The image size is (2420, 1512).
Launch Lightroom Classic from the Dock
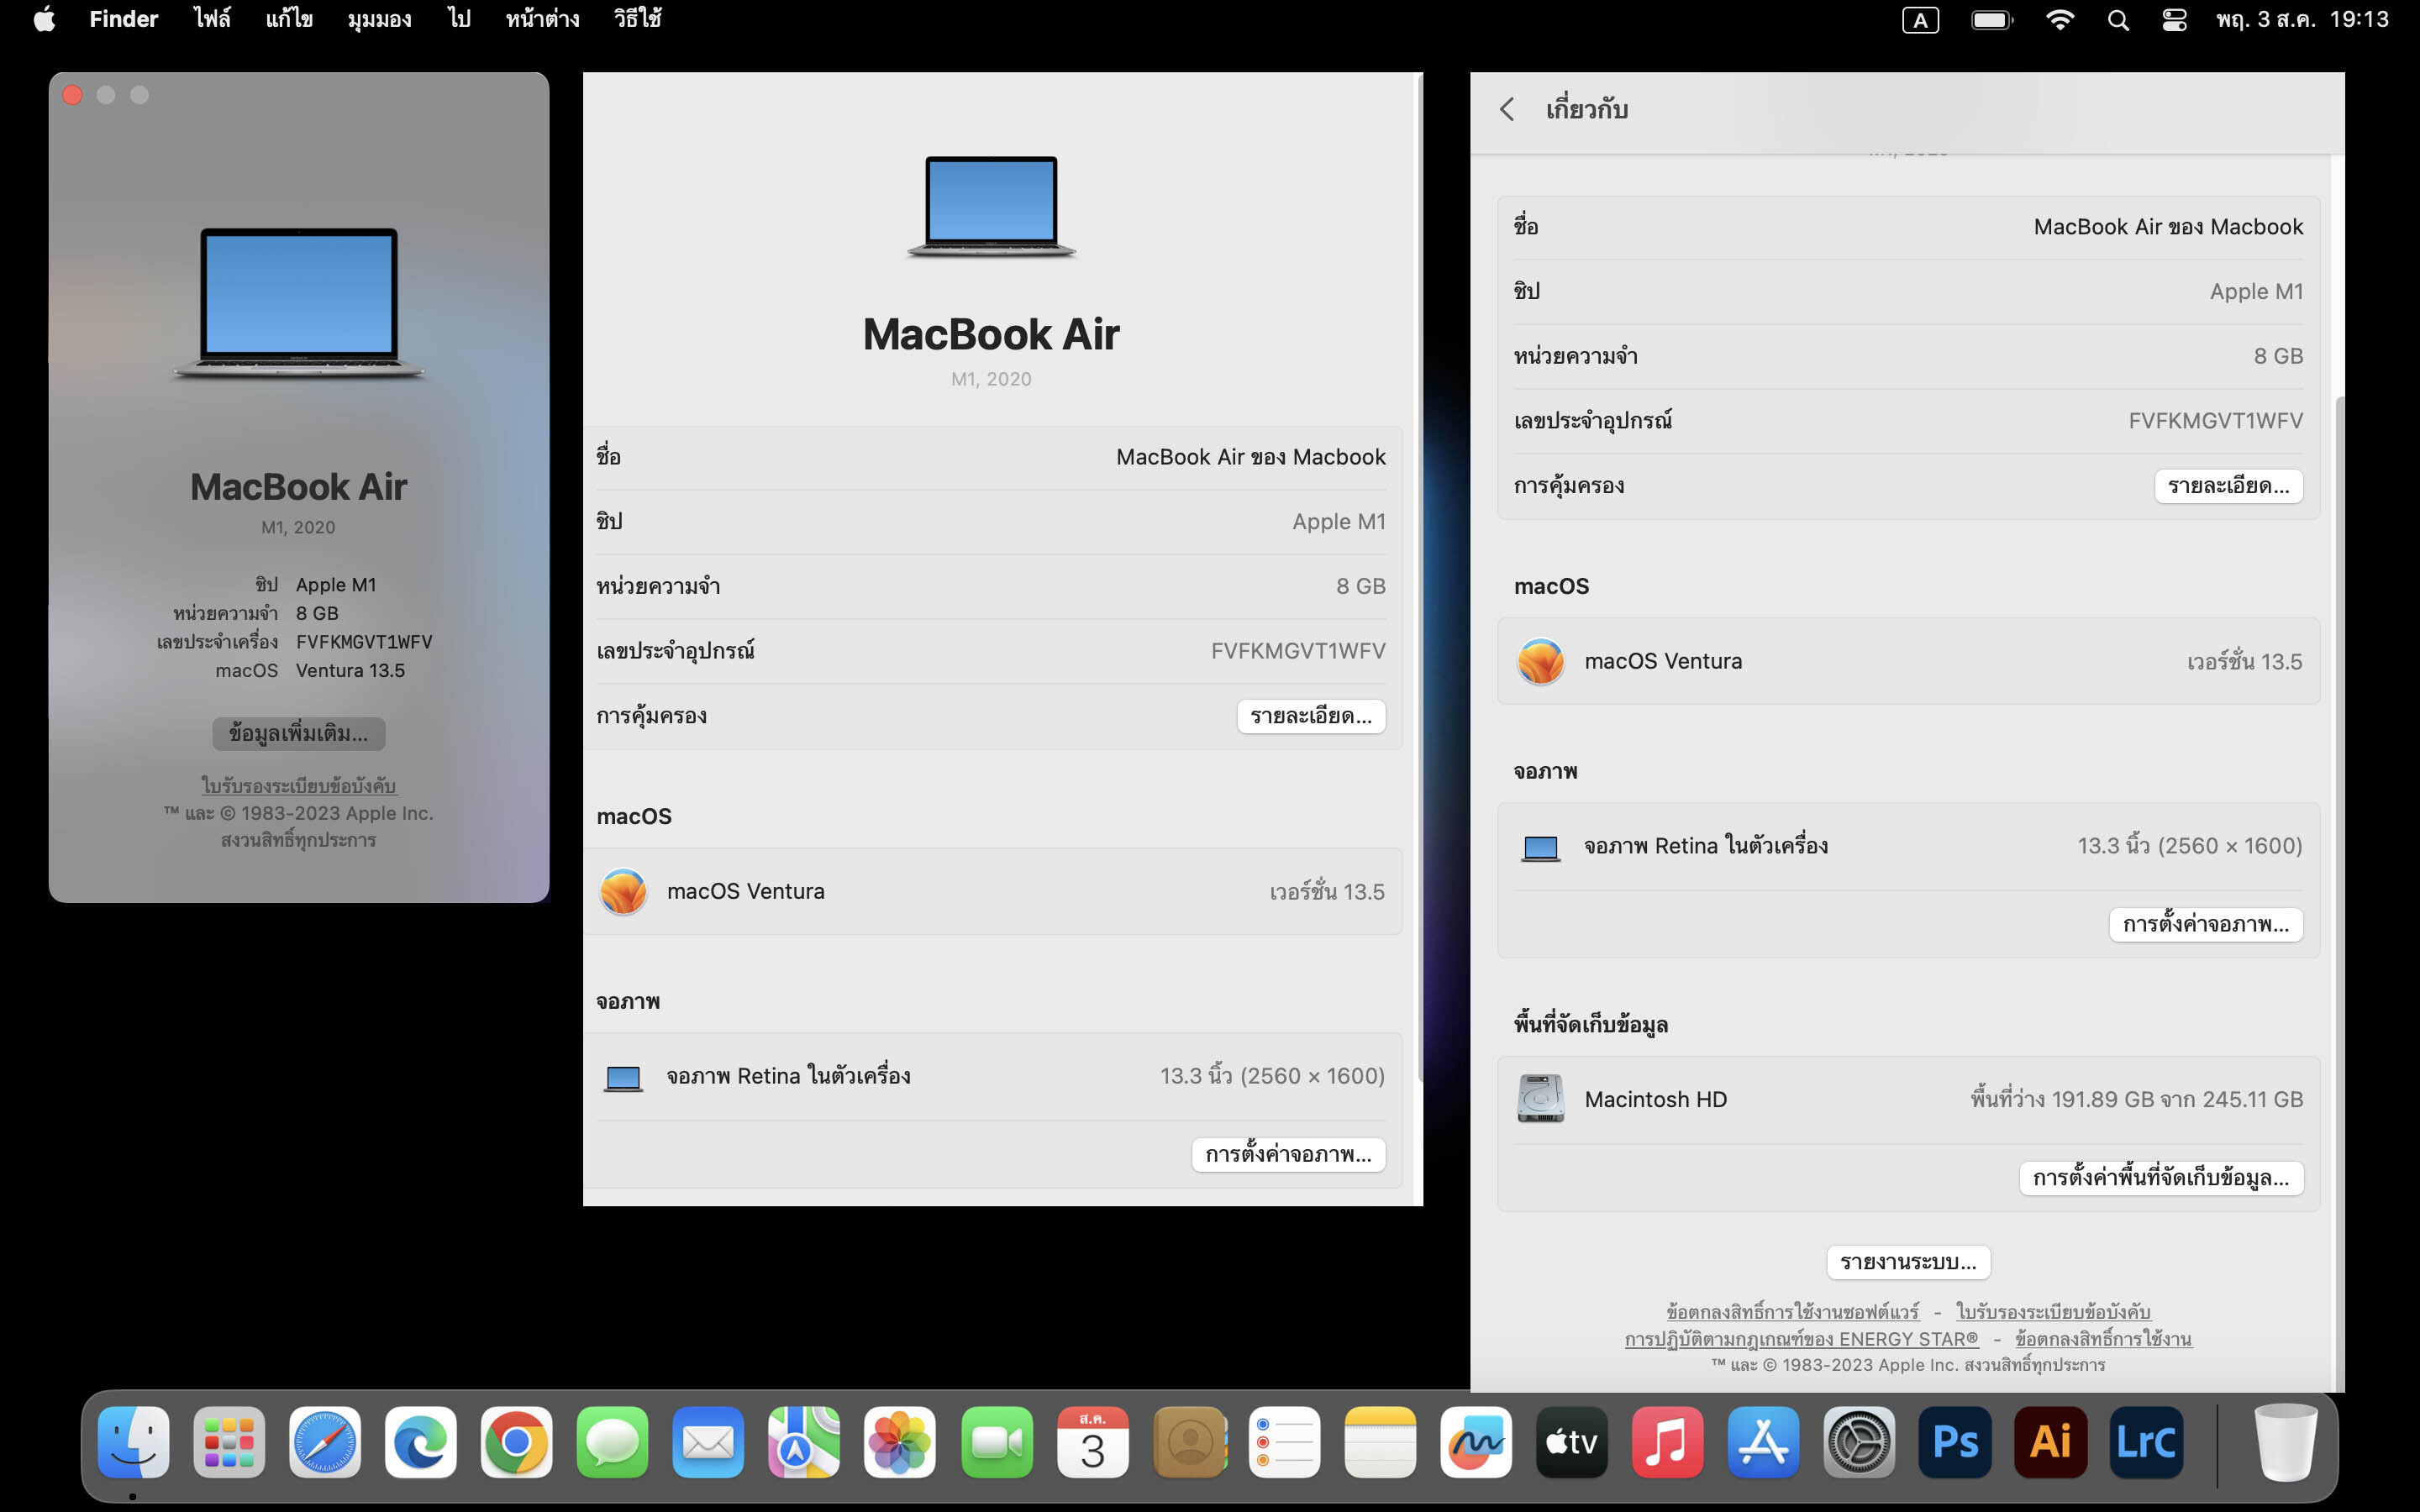(x=2146, y=1442)
